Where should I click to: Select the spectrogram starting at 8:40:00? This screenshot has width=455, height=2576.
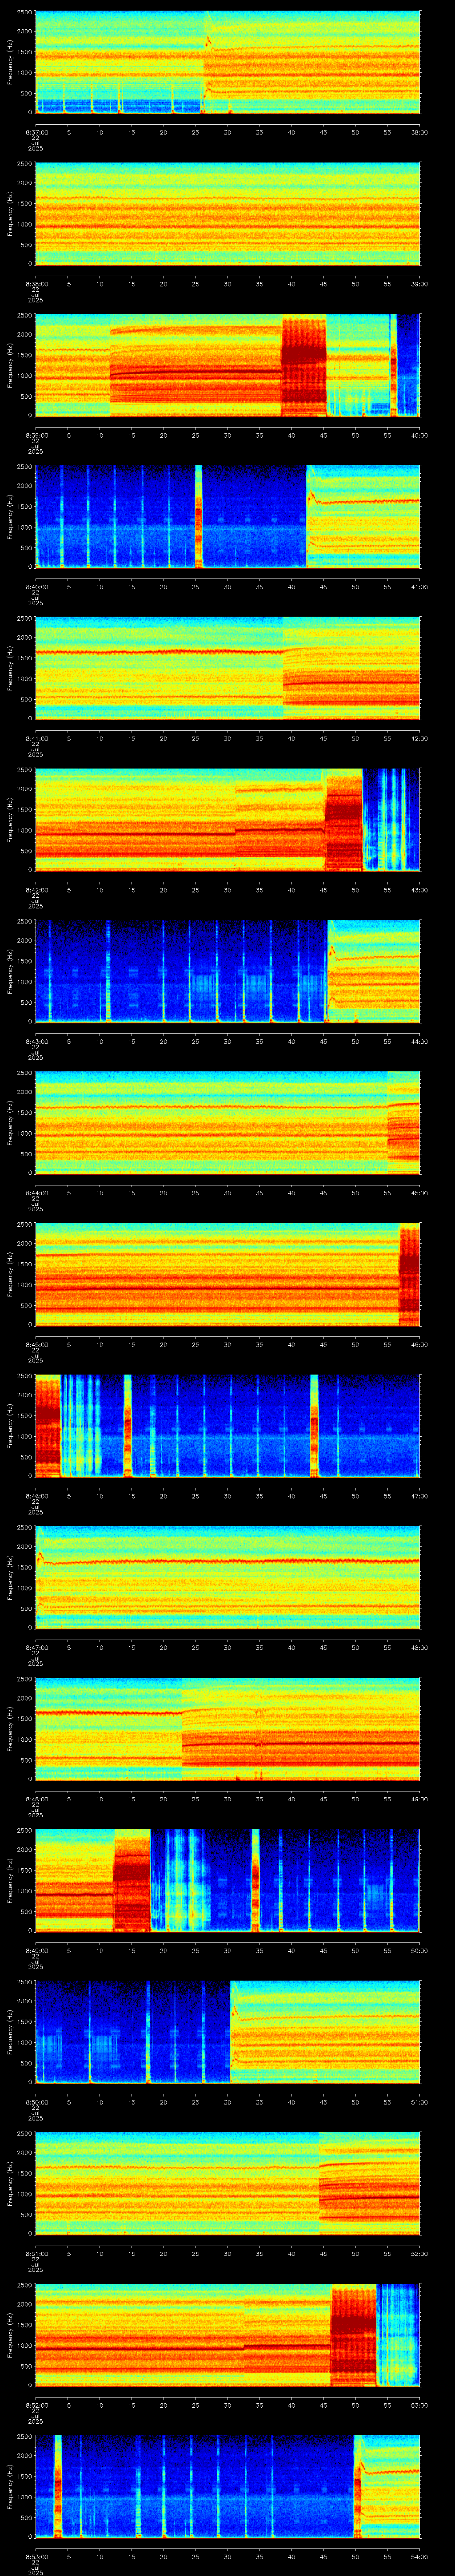(227, 516)
